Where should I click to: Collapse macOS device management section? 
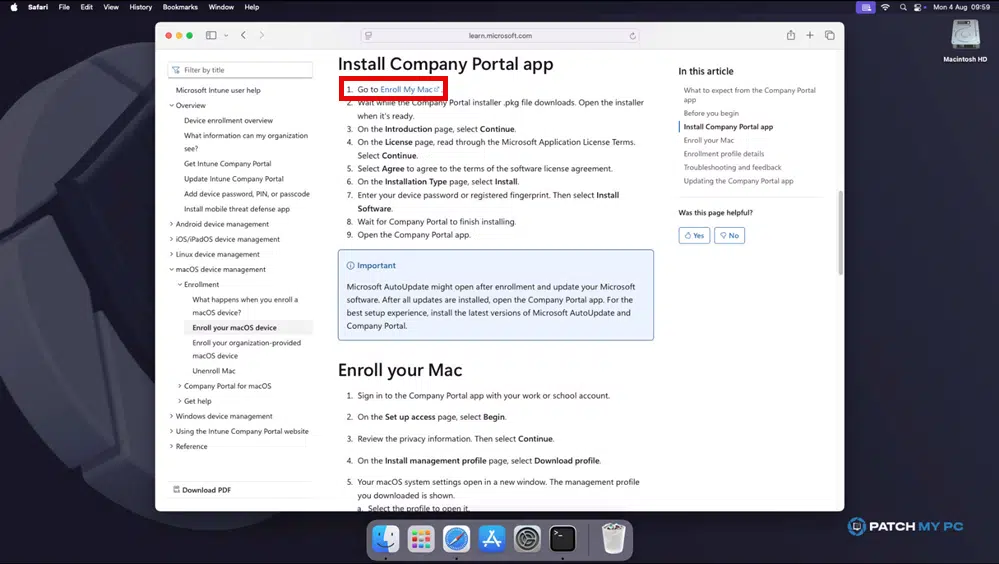pos(171,269)
